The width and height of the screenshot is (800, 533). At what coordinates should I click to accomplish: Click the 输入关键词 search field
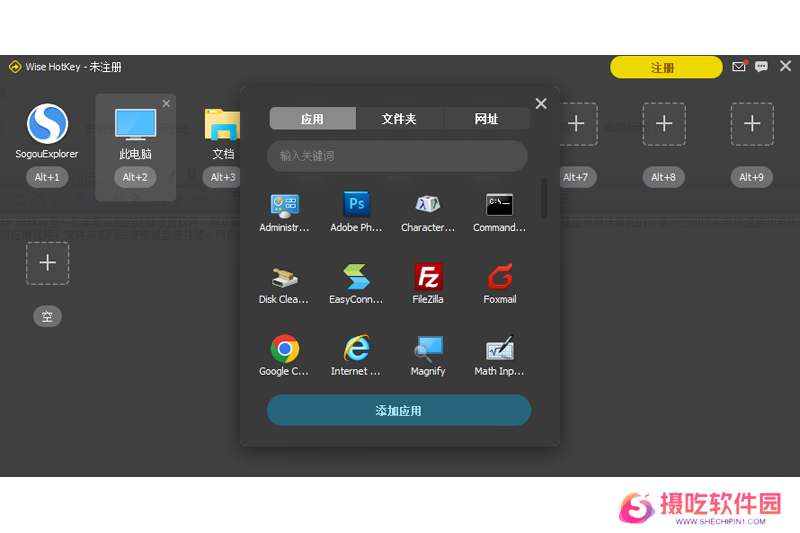[397, 156]
